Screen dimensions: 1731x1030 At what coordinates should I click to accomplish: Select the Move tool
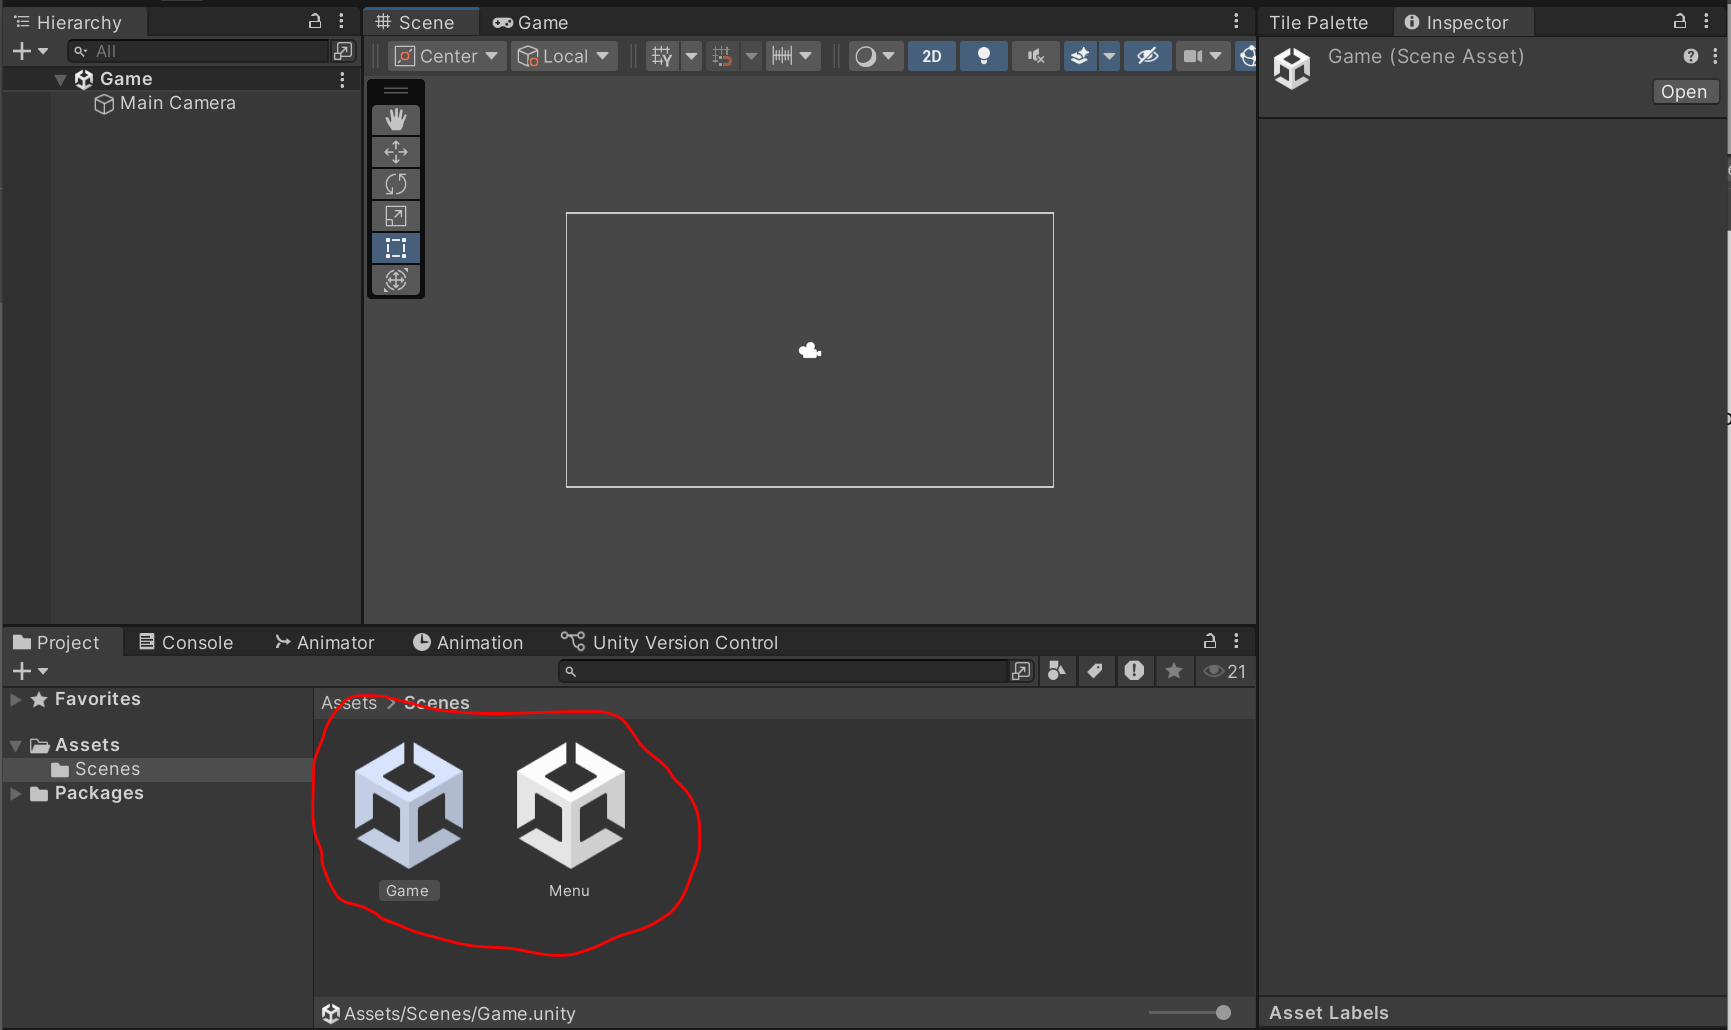pyautogui.click(x=396, y=152)
